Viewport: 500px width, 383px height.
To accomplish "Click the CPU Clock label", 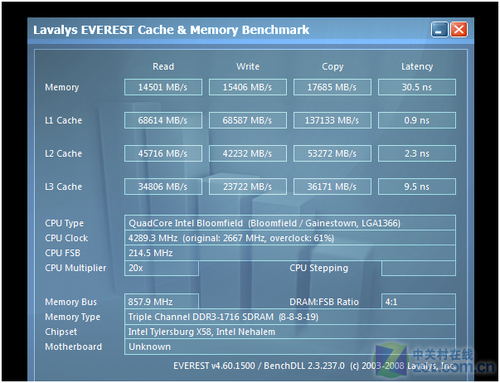I will [66, 238].
